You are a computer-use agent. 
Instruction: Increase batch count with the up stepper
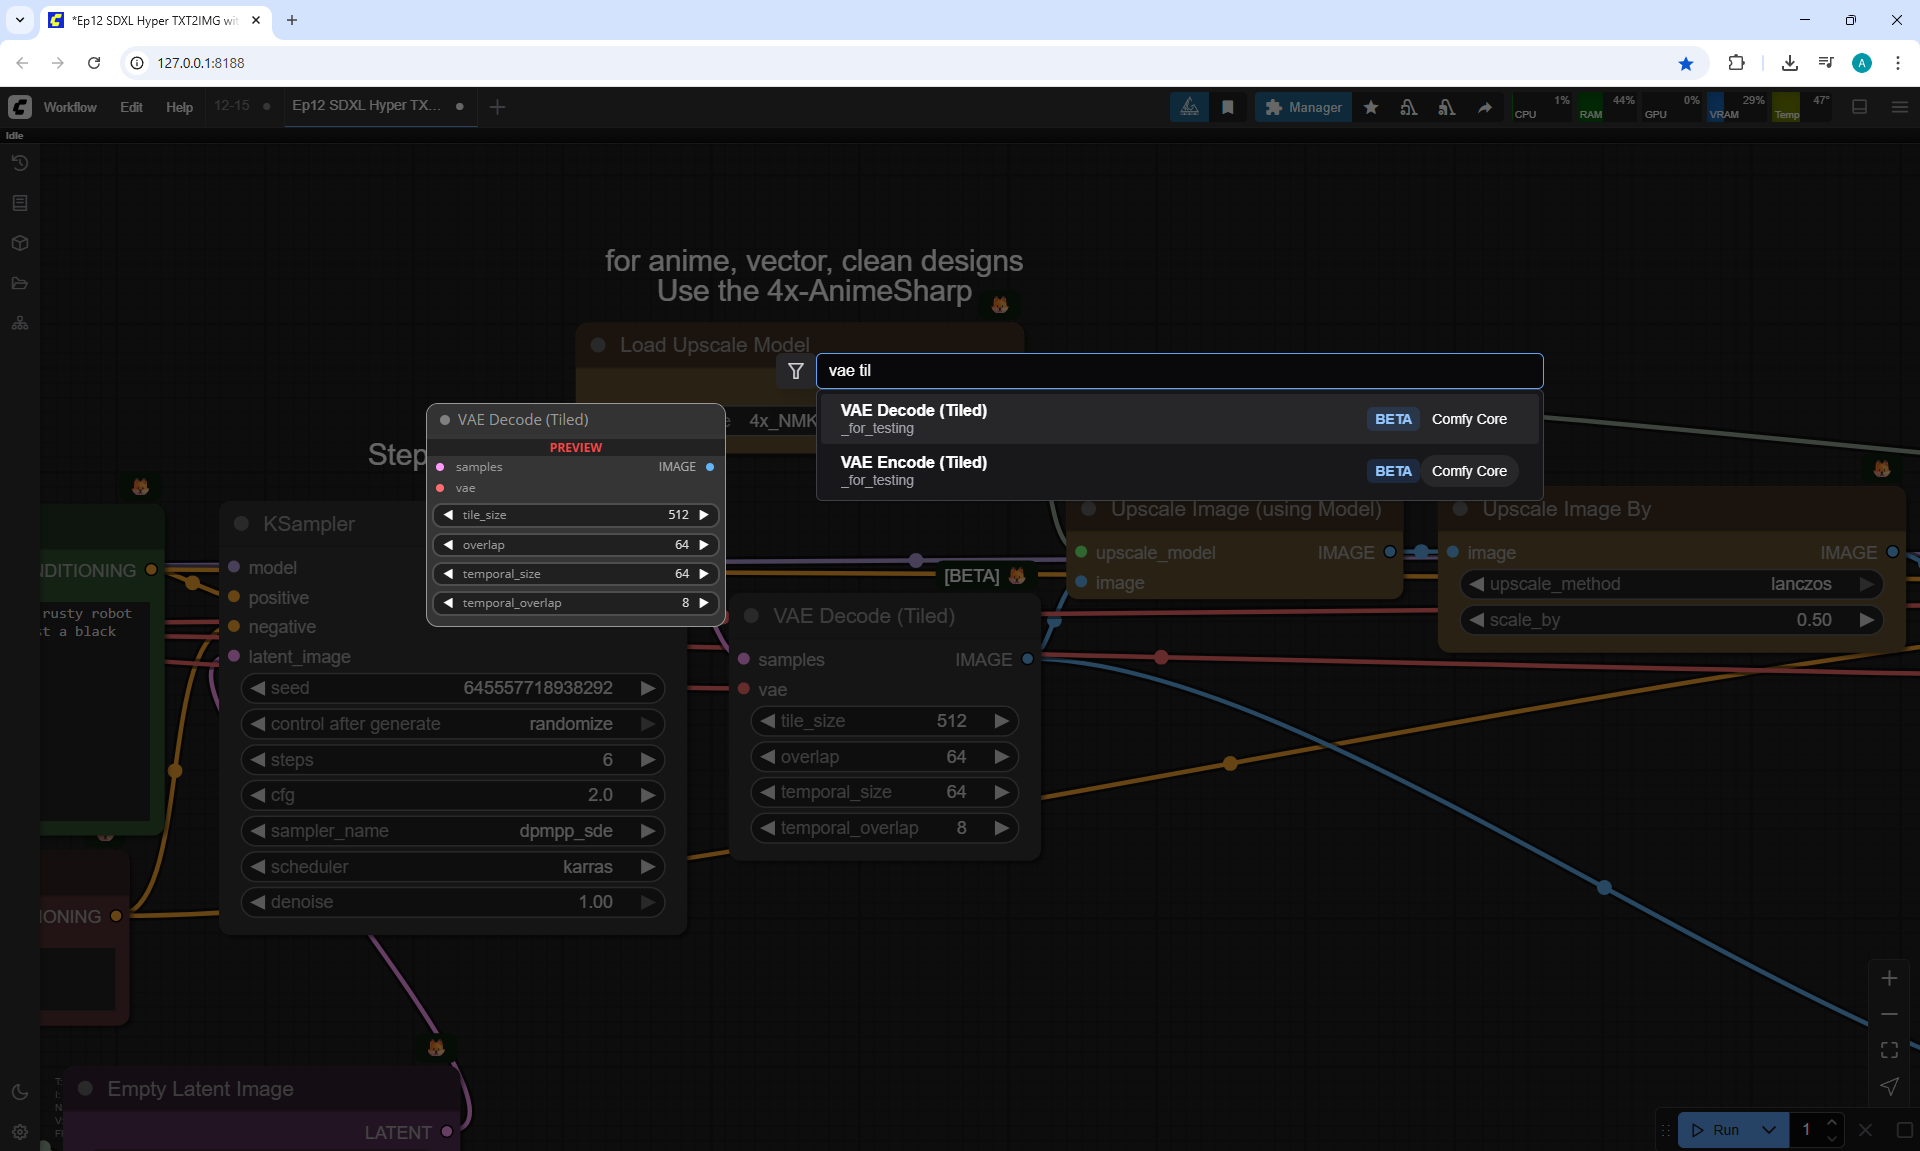click(x=1832, y=1123)
